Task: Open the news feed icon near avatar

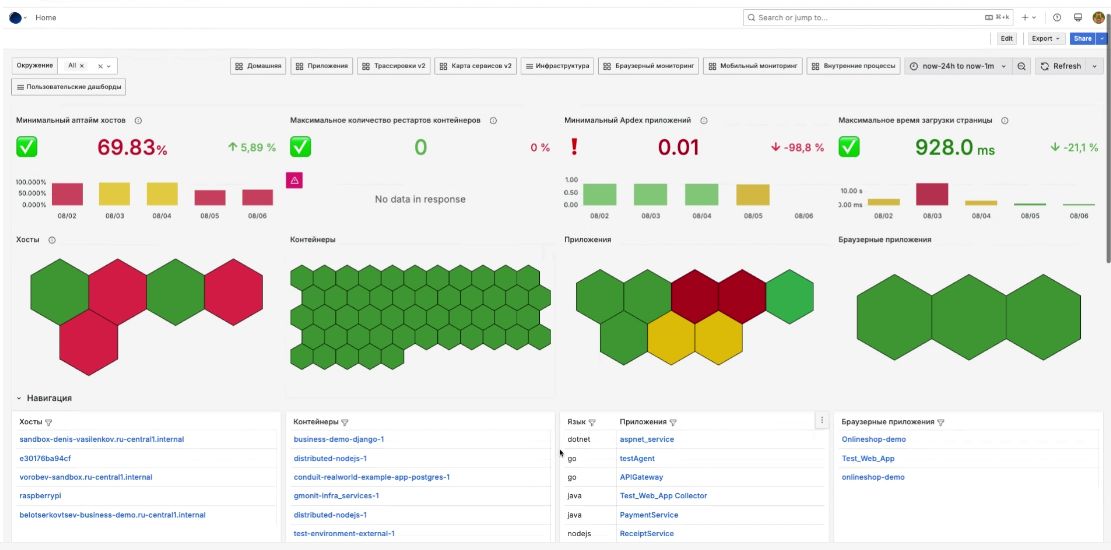Action: (x=1078, y=18)
